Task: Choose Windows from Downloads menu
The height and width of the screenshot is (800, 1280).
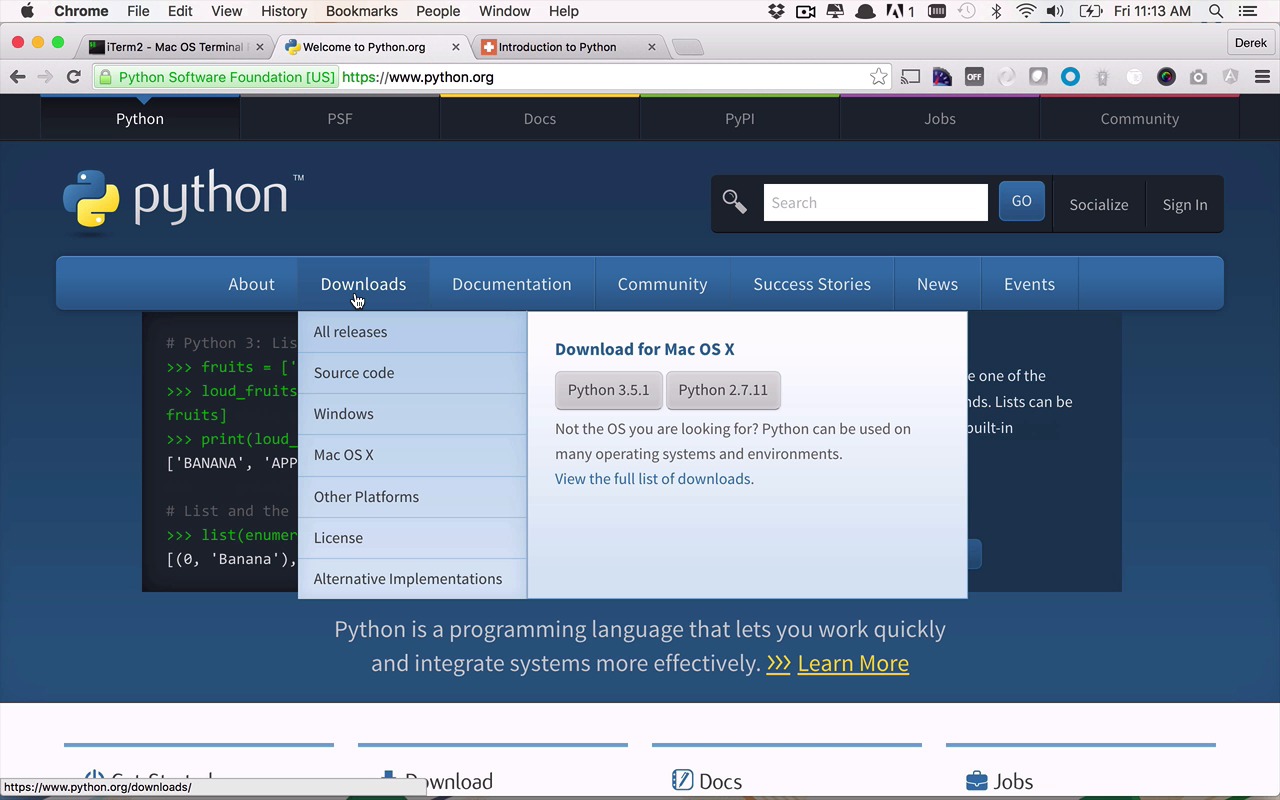Action: (x=412, y=414)
